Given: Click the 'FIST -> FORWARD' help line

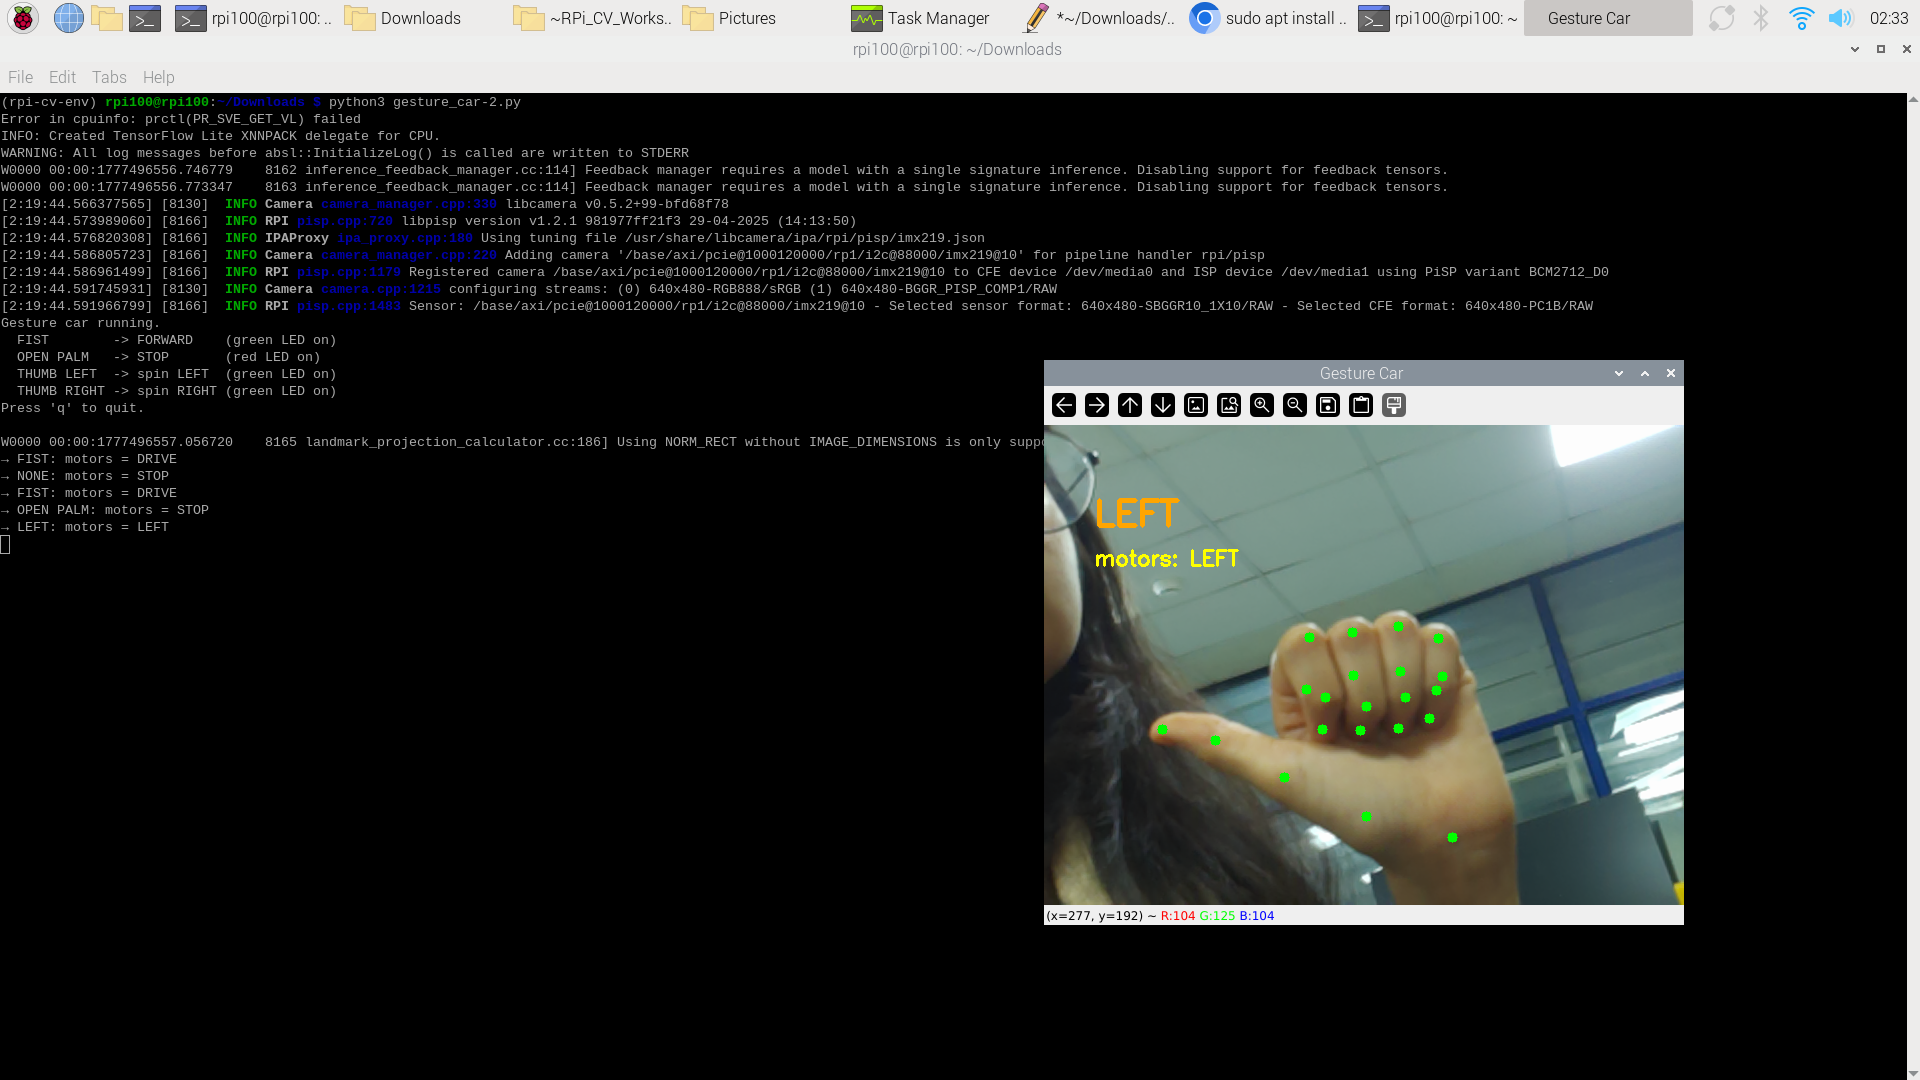Looking at the screenshot, I should point(177,340).
